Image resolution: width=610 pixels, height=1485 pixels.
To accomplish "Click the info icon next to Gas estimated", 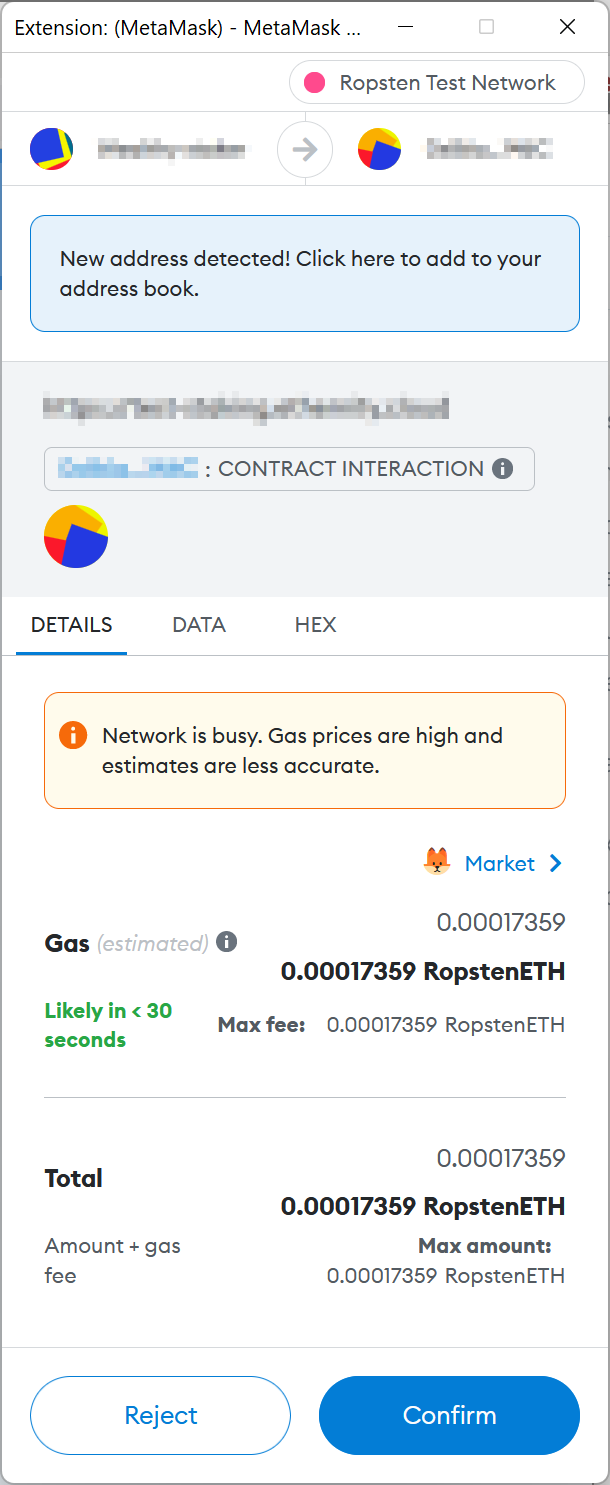I will pyautogui.click(x=227, y=942).
